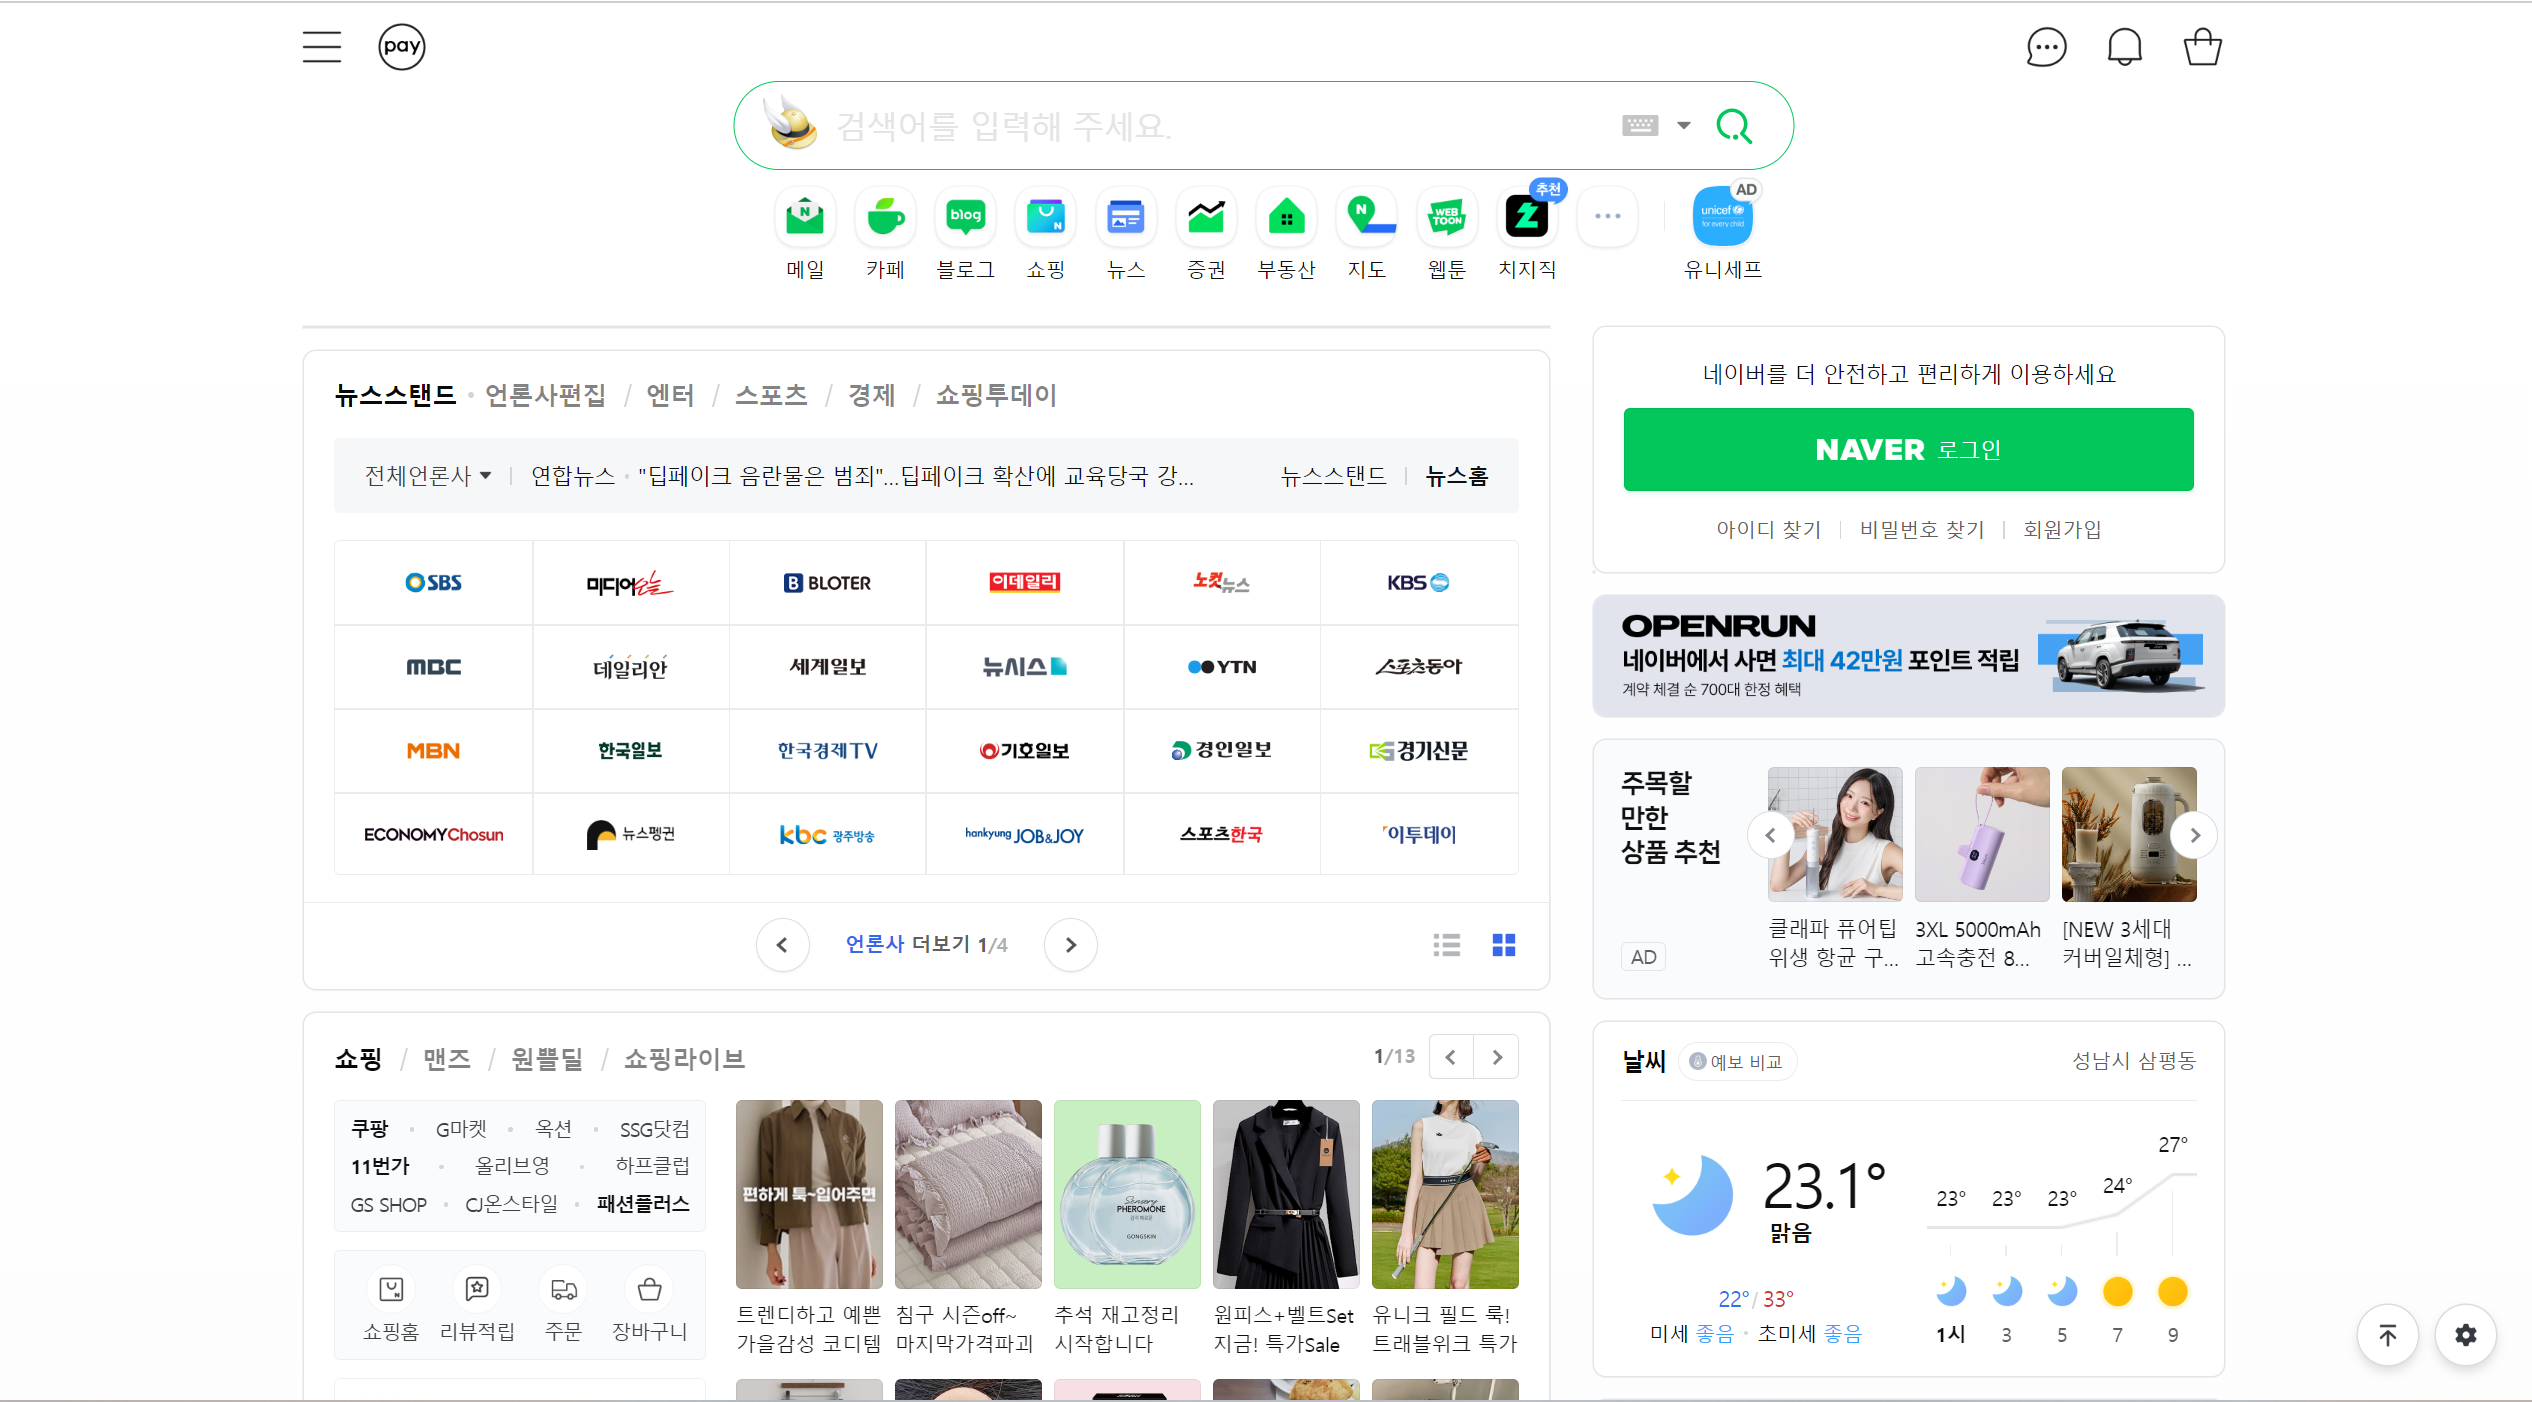The image size is (2532, 1402).
Task: Click the hamburger menu icon
Action: pyautogui.click(x=322, y=47)
